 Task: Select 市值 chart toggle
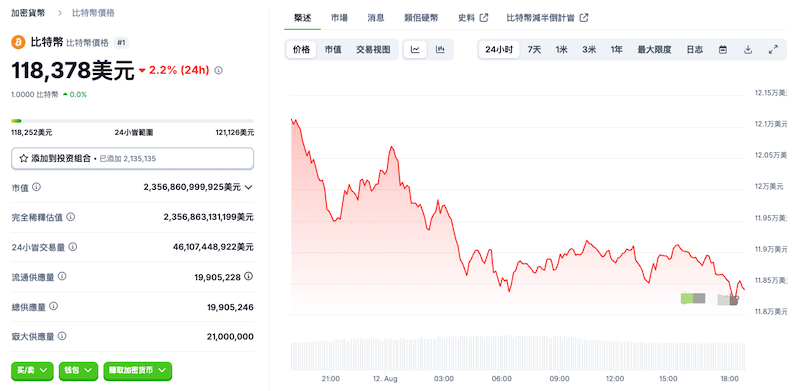click(x=333, y=50)
